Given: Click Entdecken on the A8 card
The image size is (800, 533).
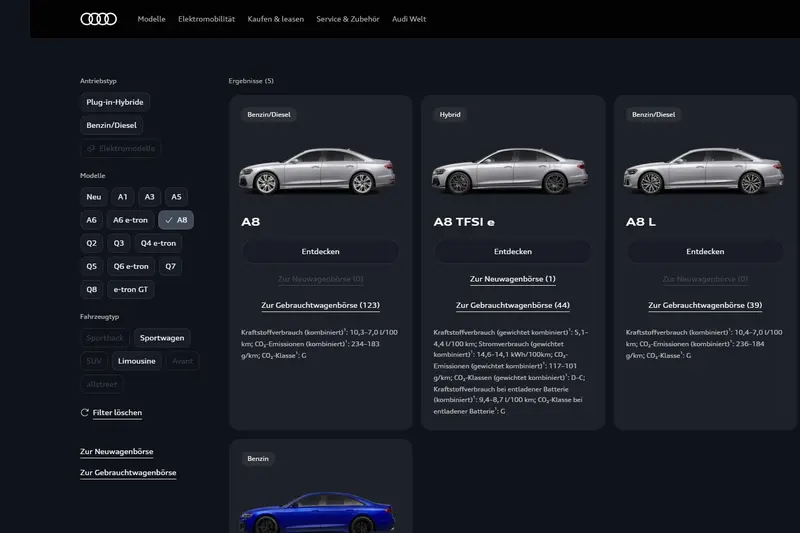Looking at the screenshot, I should pyautogui.click(x=320, y=252).
